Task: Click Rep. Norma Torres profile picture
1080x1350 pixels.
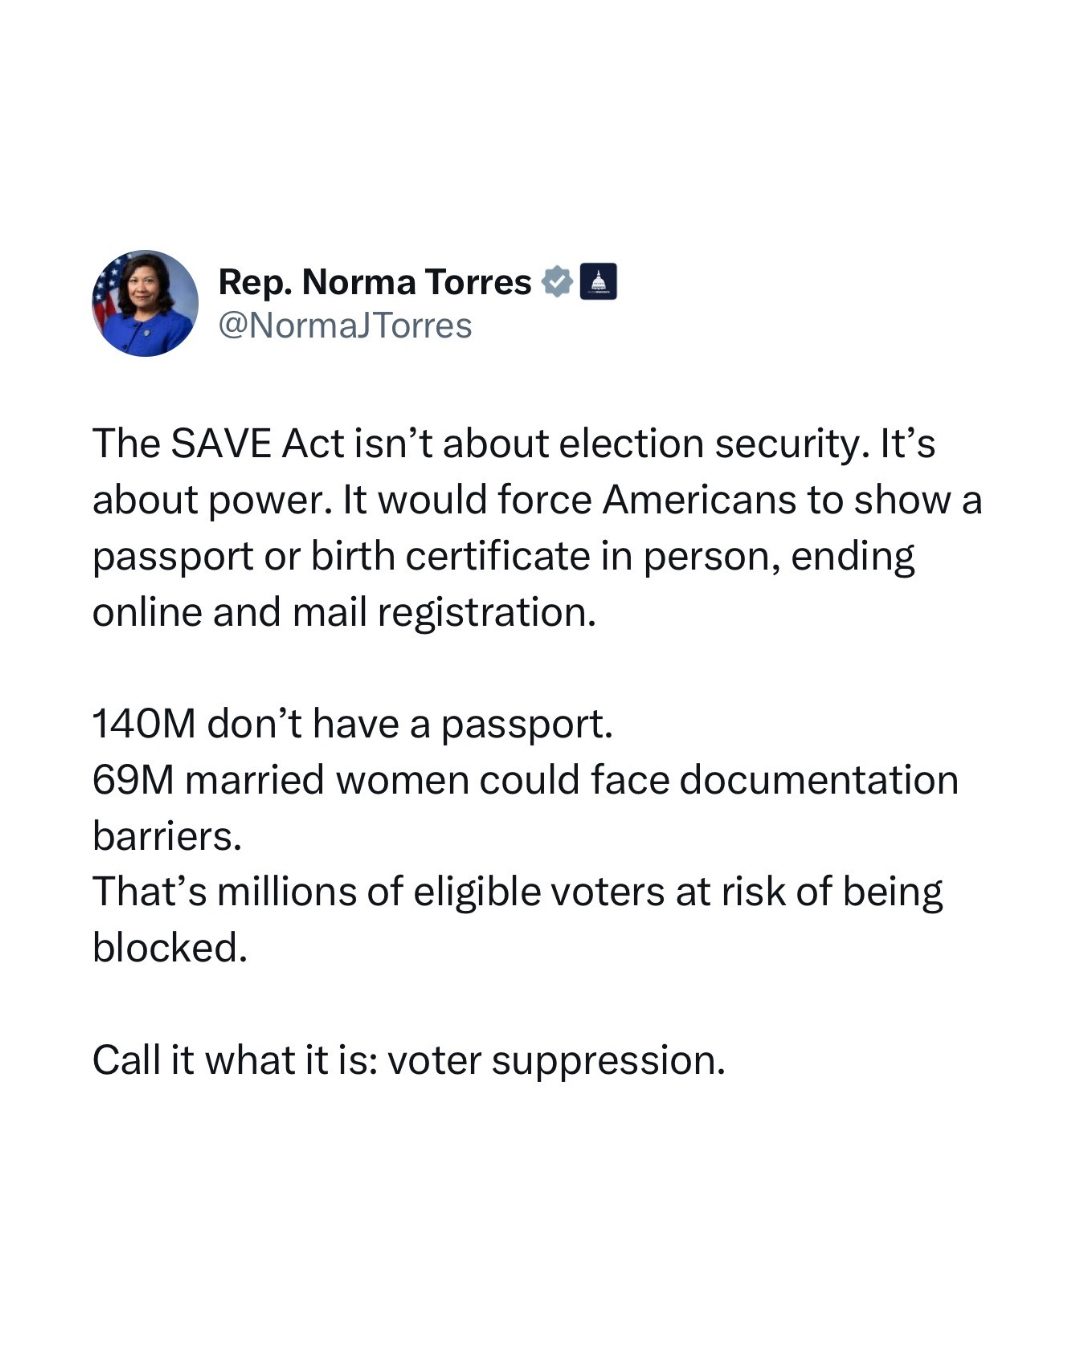Action: tap(145, 303)
